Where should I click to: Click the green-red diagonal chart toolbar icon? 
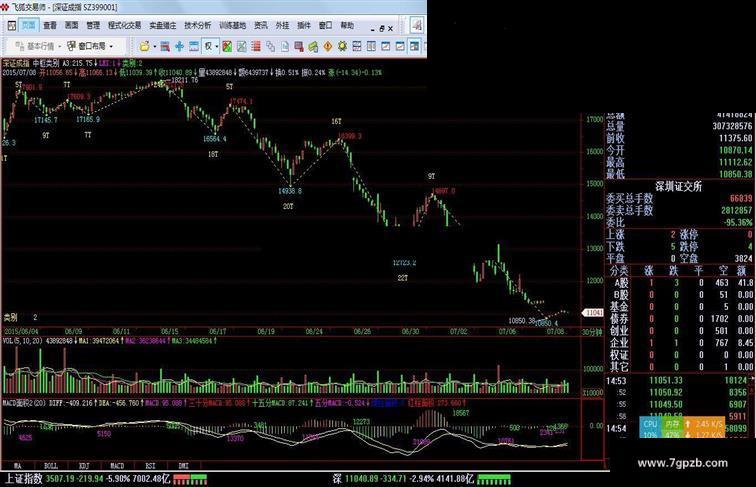pyautogui.click(x=227, y=46)
